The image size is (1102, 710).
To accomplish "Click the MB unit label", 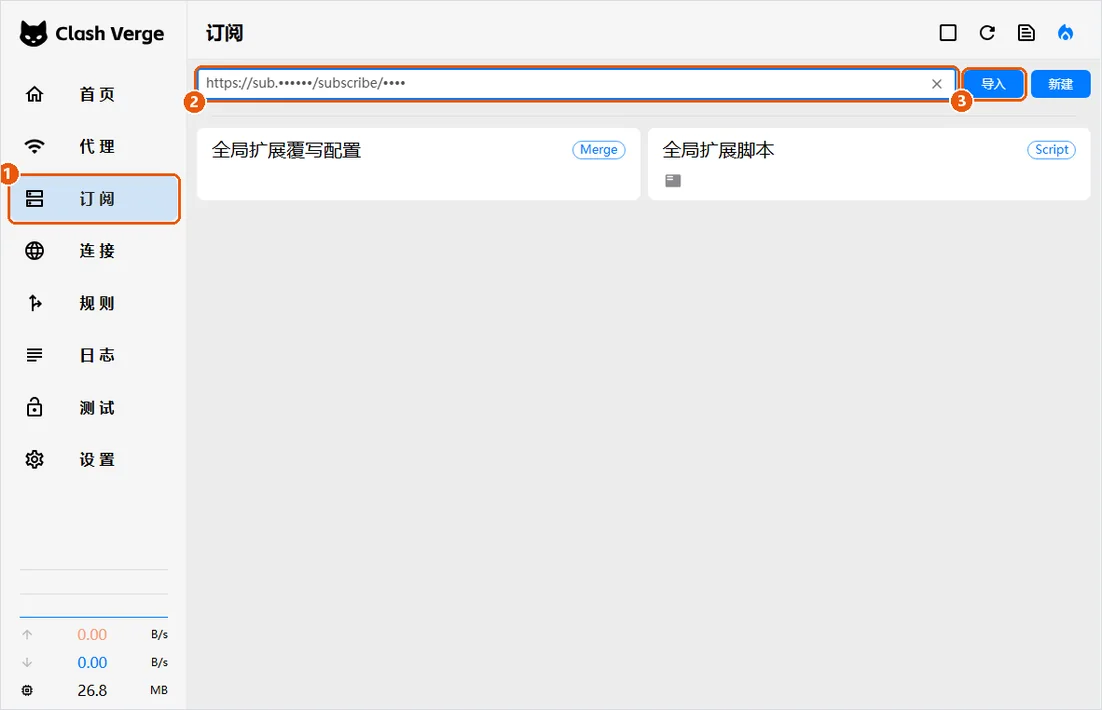I will [159, 690].
